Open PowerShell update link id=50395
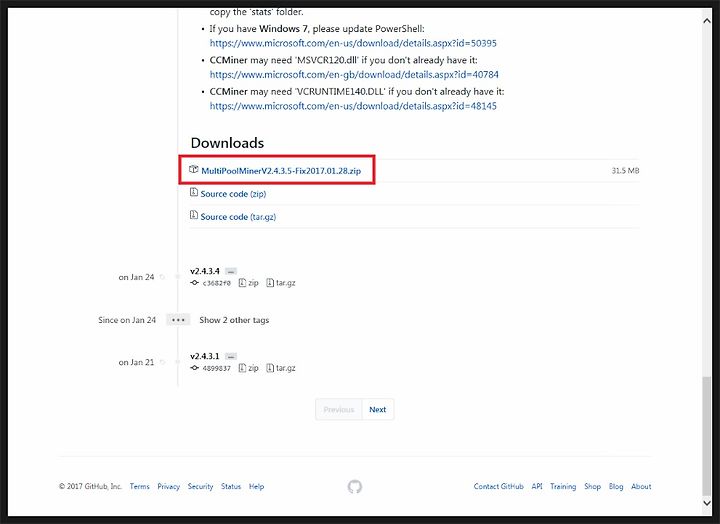This screenshot has width=720, height=524. (x=353, y=43)
